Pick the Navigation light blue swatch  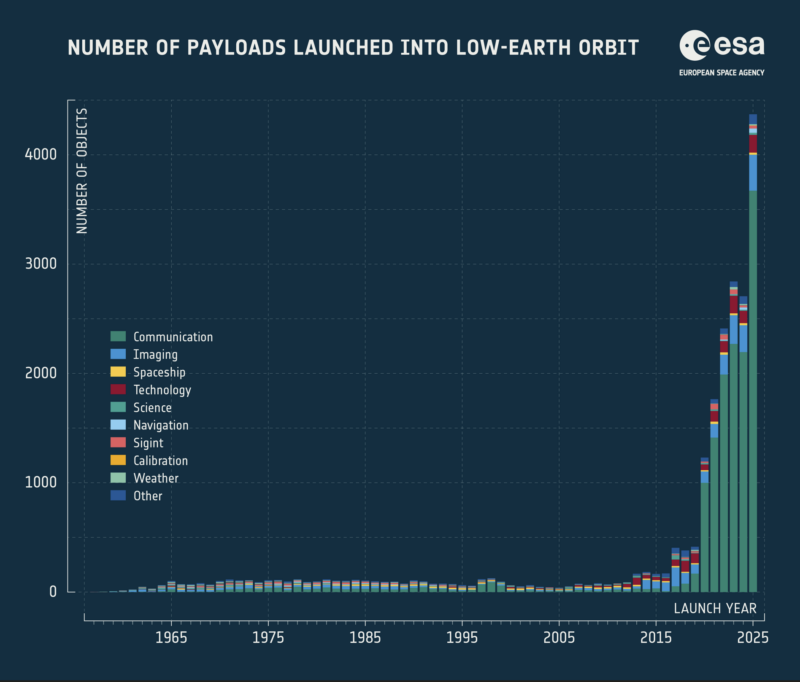point(118,424)
